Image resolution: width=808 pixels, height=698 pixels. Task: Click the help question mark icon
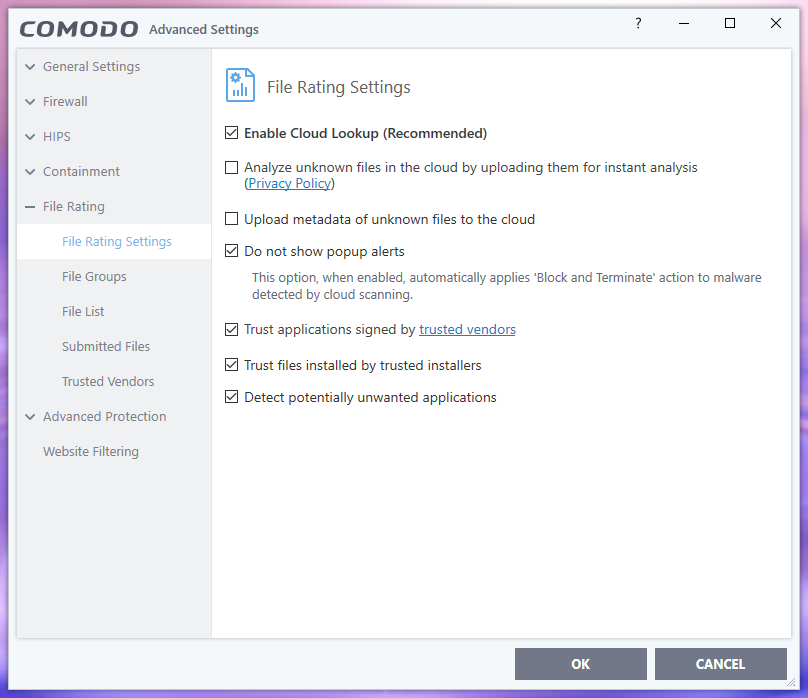point(638,24)
